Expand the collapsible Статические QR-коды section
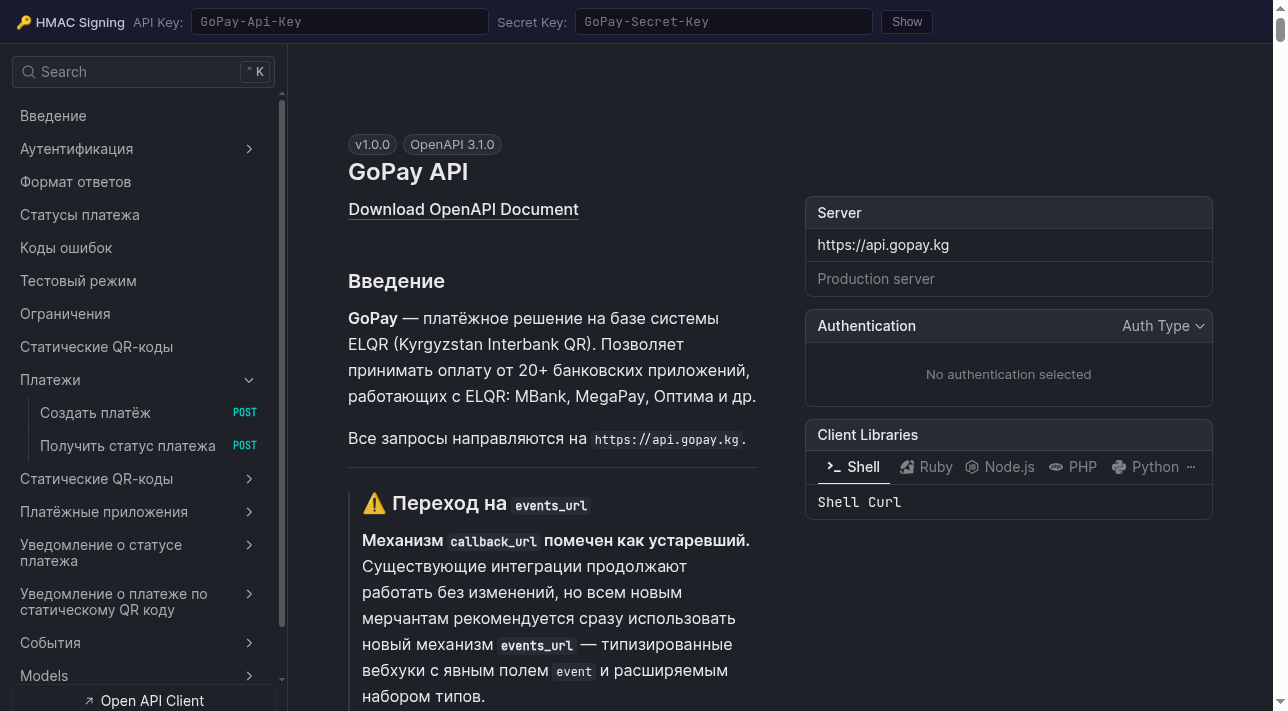 [249, 479]
